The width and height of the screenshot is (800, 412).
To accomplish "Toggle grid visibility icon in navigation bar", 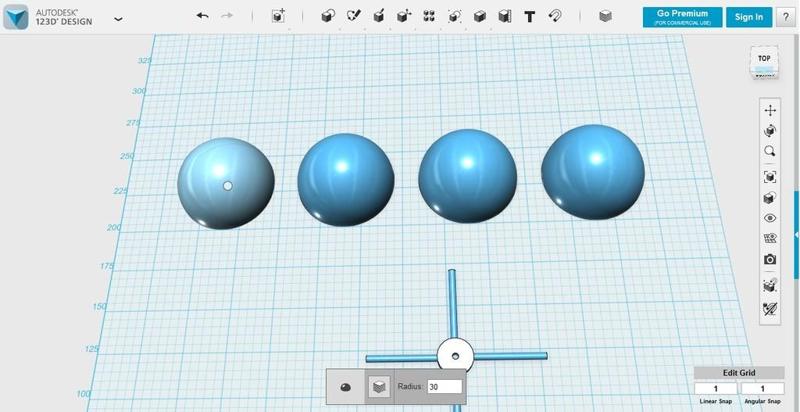I will 770,238.
